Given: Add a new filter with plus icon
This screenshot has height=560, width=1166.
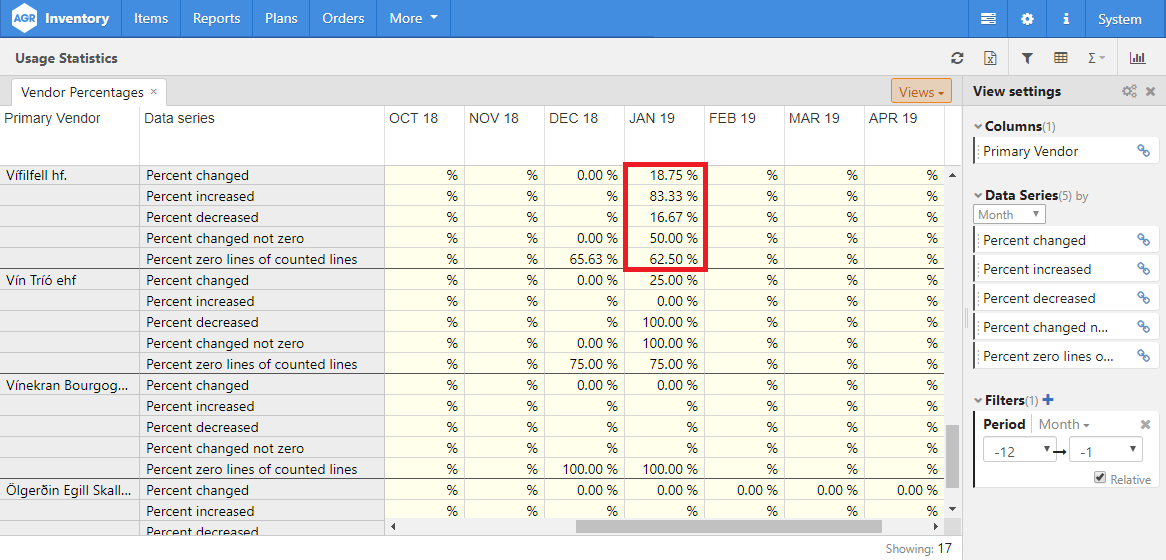Looking at the screenshot, I should pos(1048,400).
